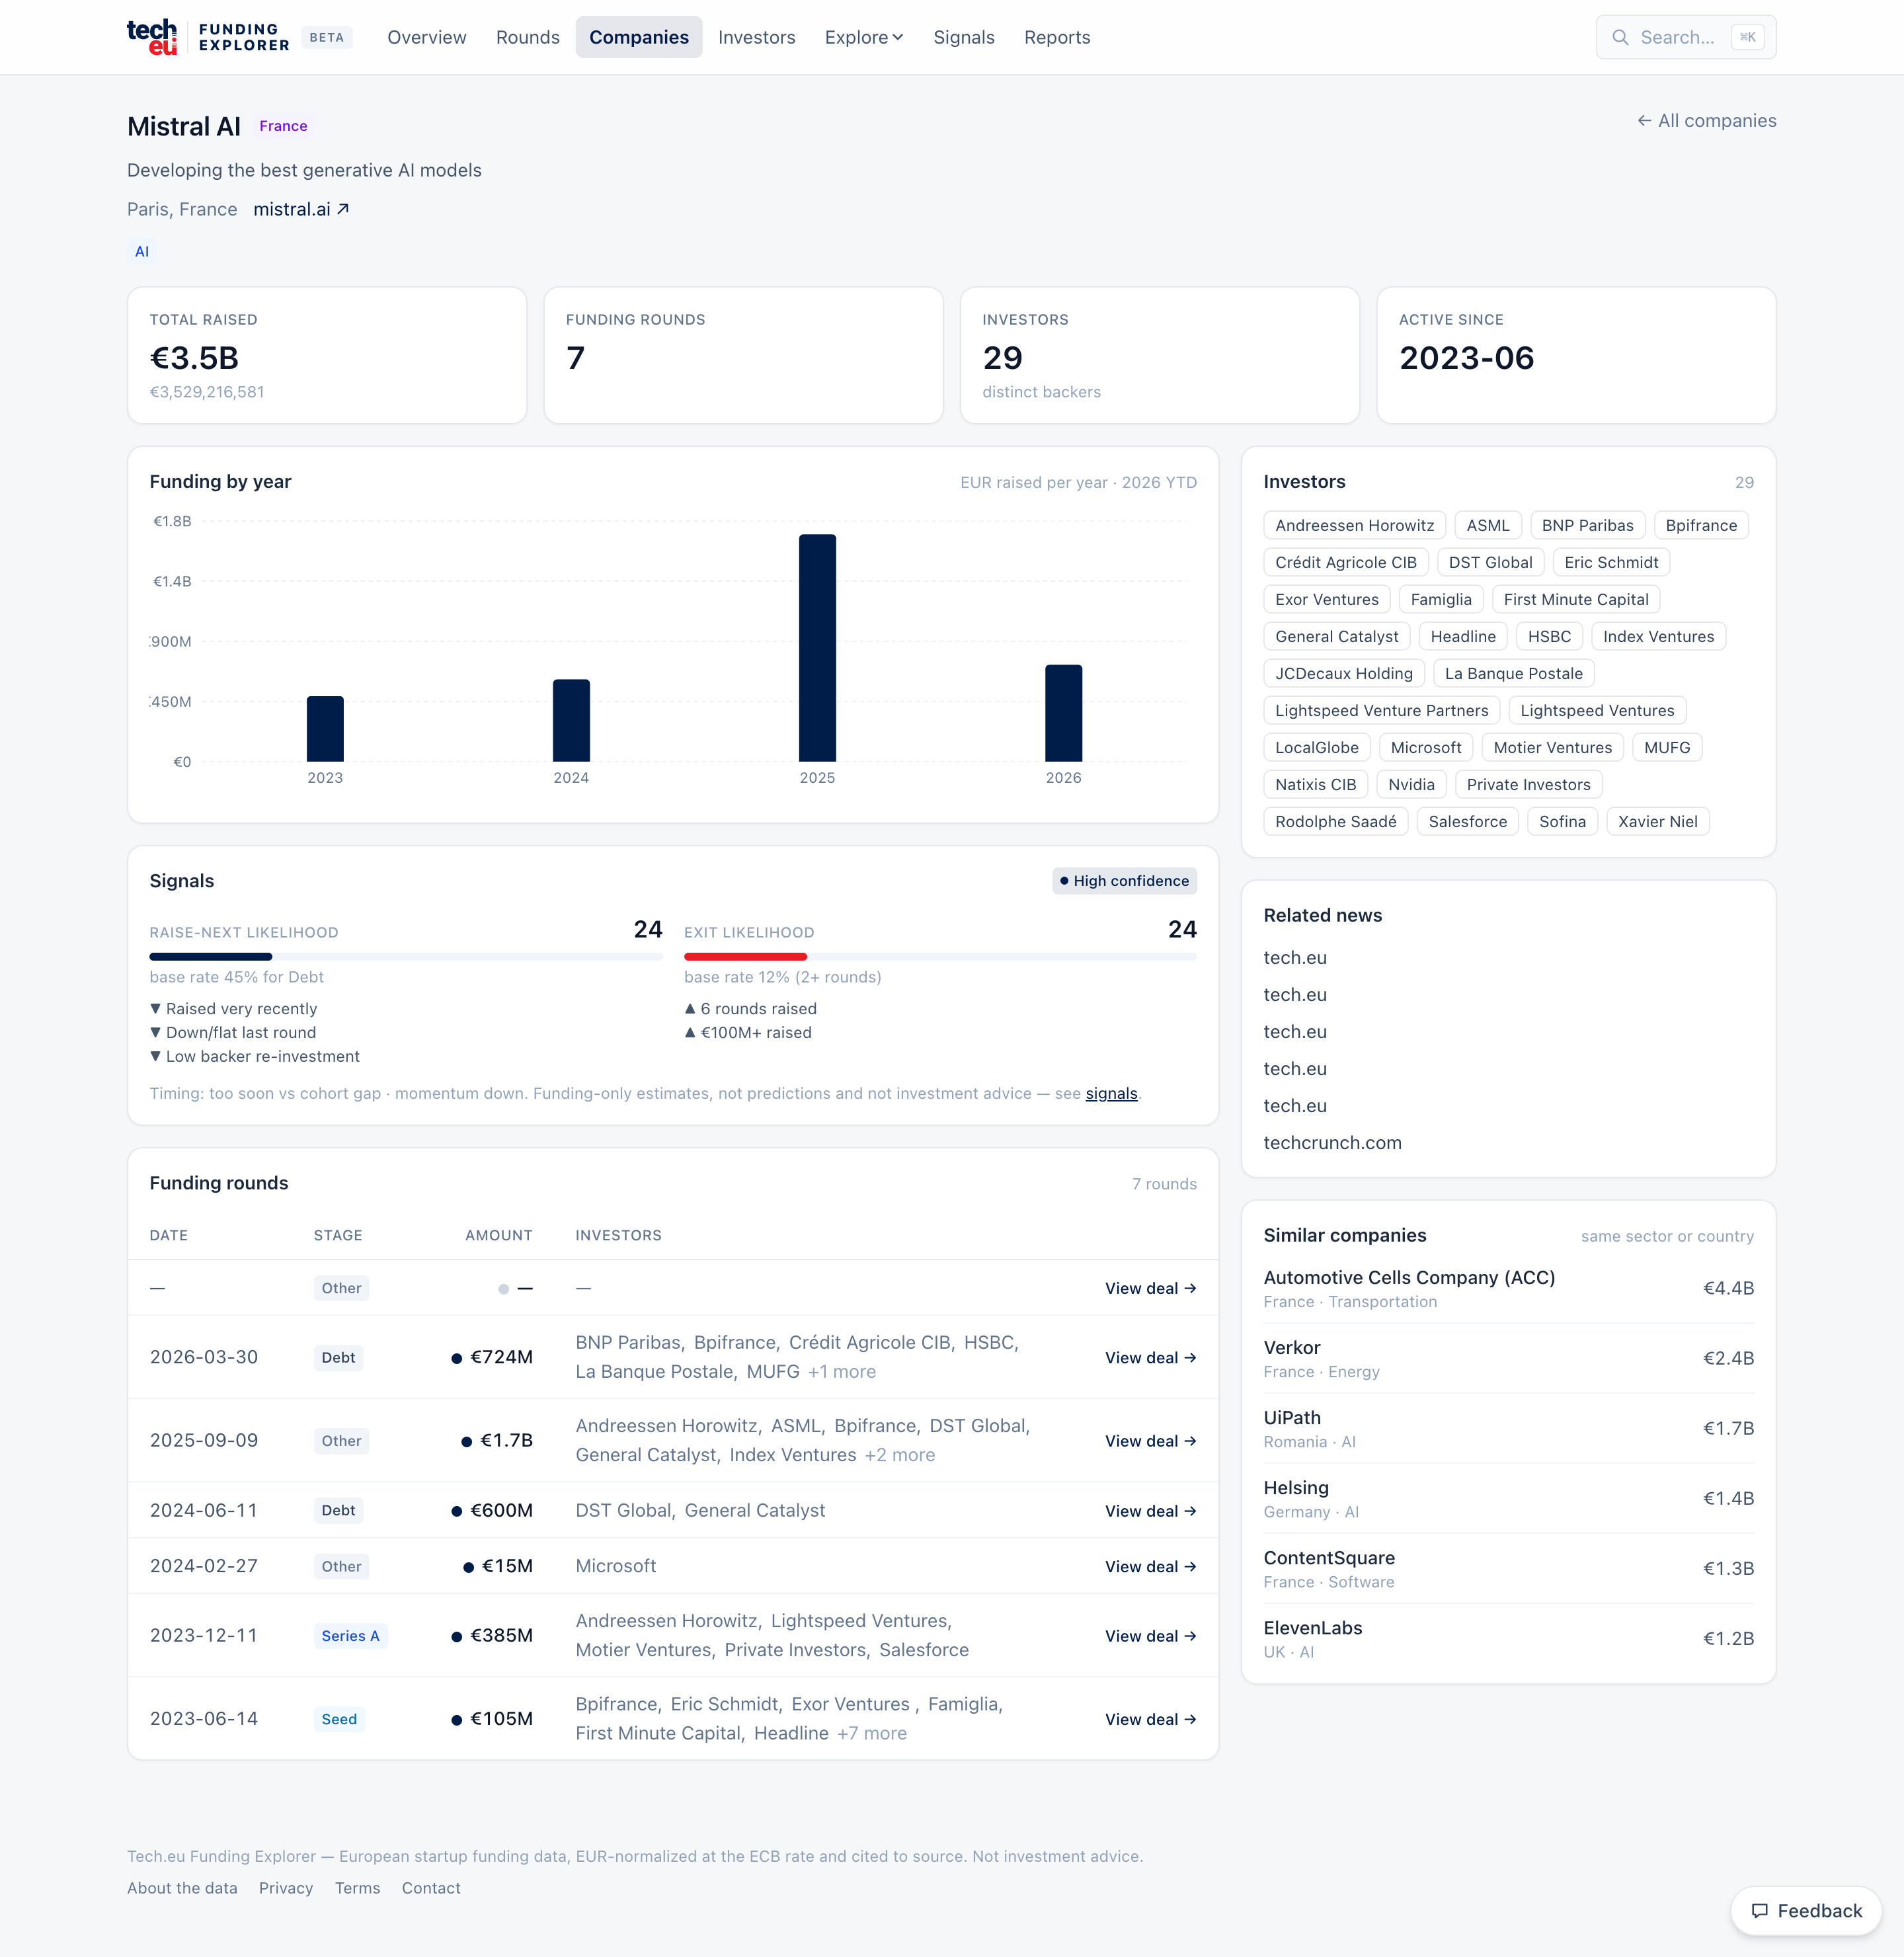View deal for the undated Other round
The image size is (1904, 1957).
pyautogui.click(x=1150, y=1288)
